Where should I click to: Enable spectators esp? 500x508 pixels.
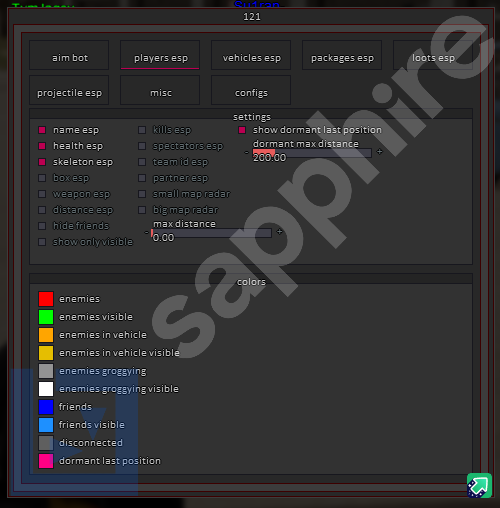pyautogui.click(x=142, y=146)
